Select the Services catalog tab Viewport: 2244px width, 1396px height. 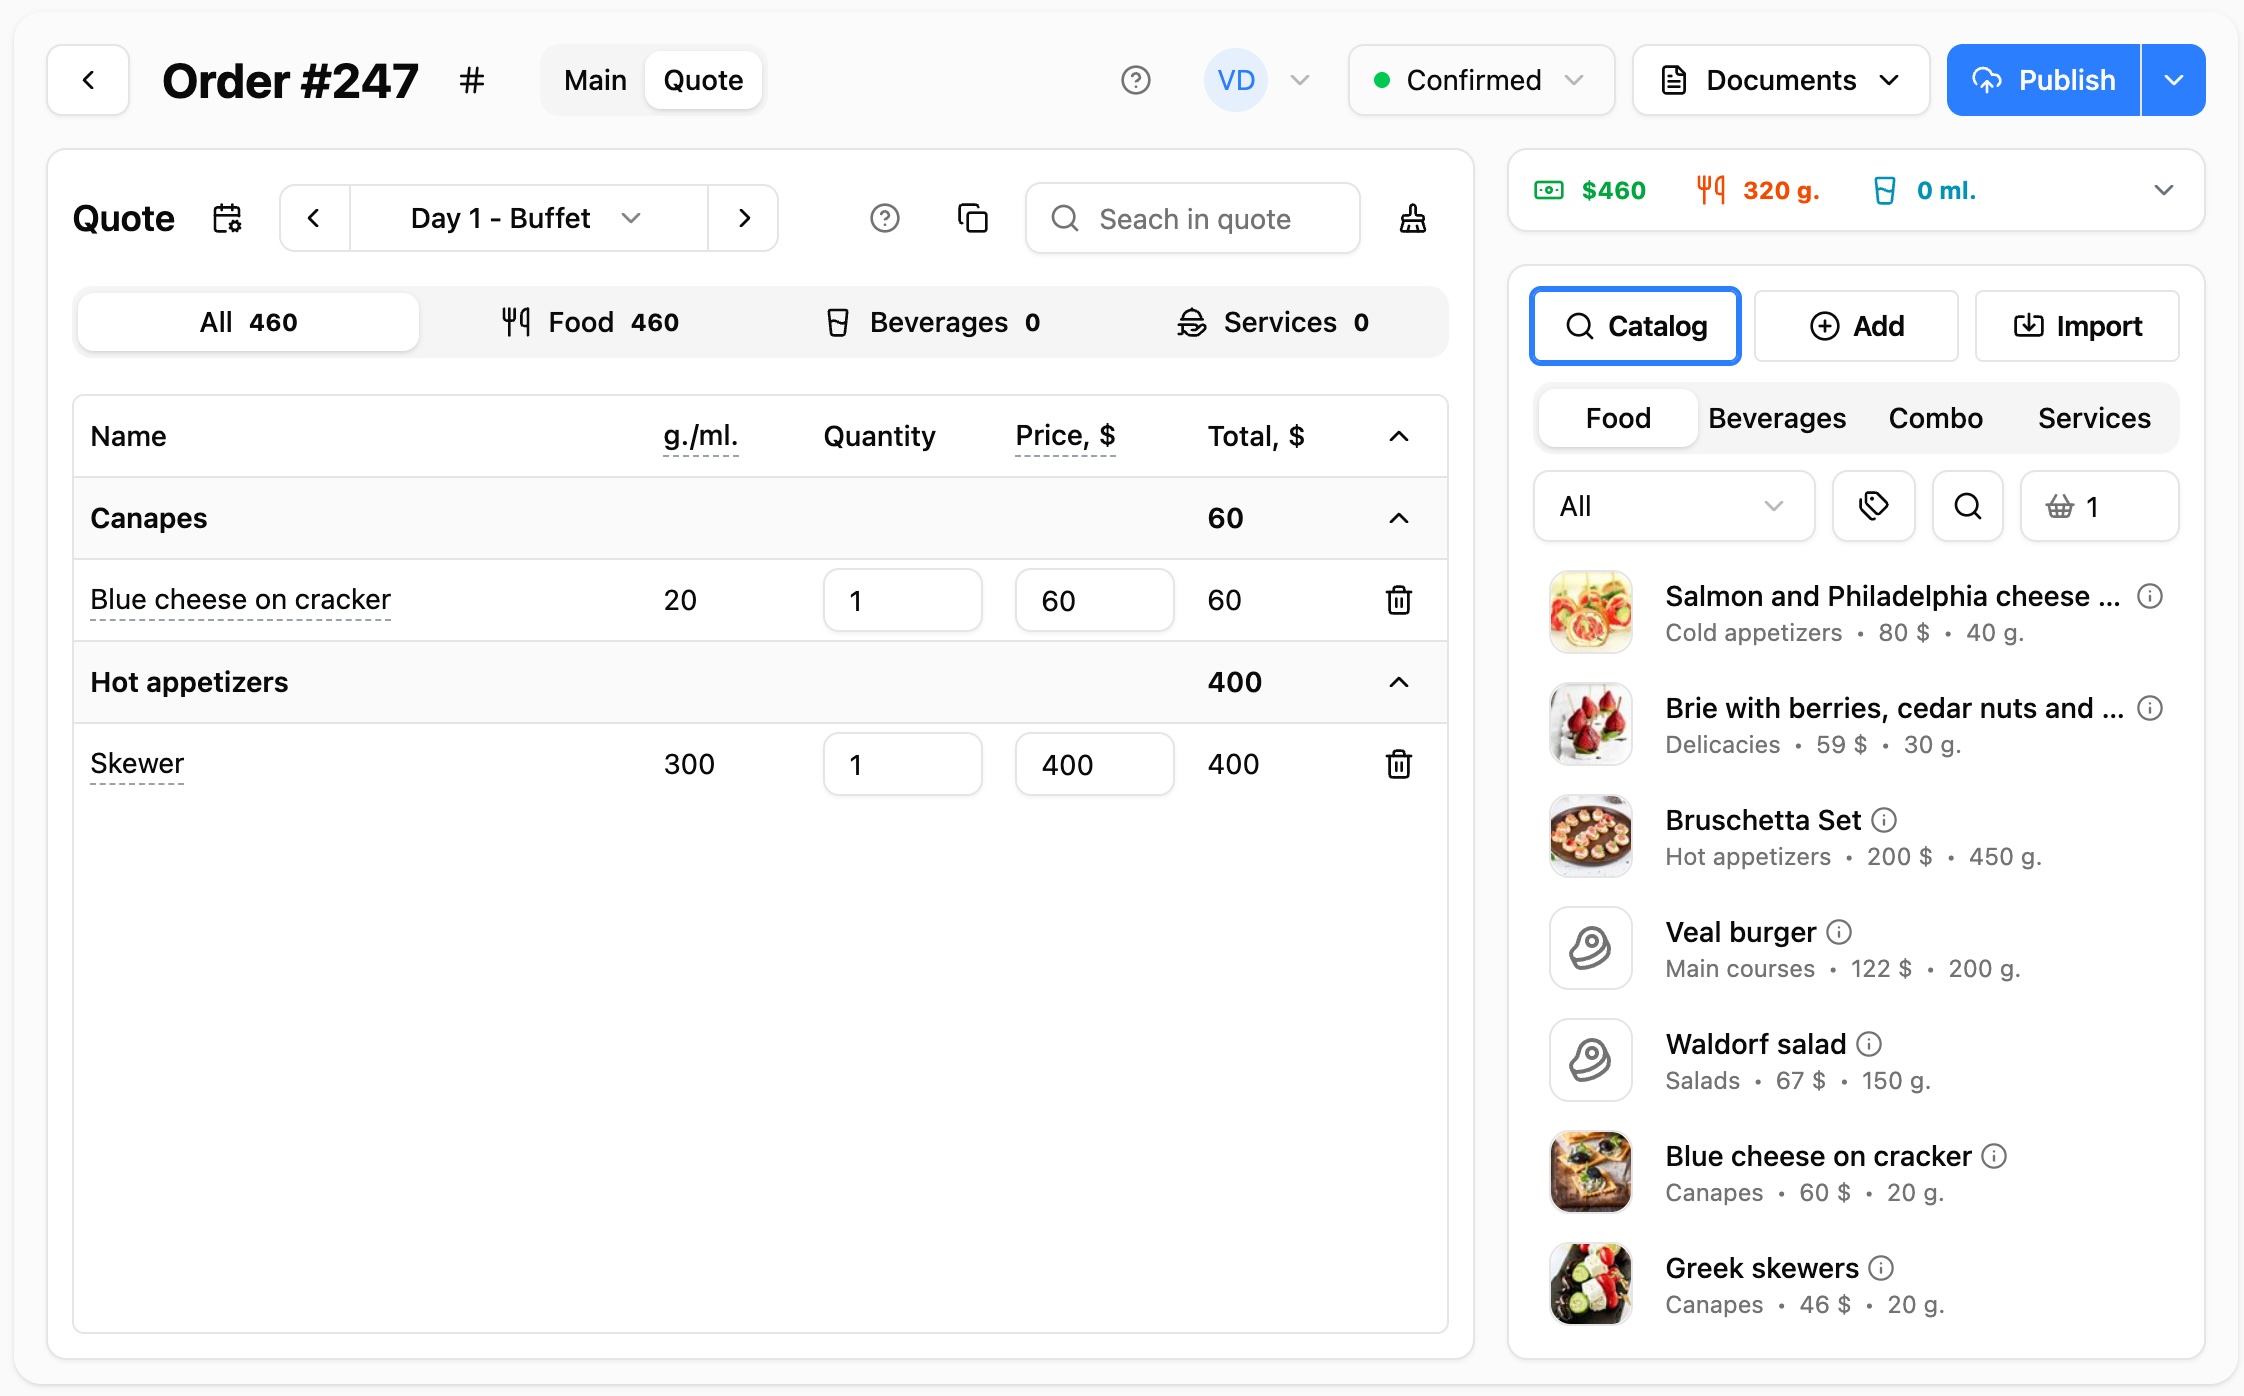point(2094,418)
